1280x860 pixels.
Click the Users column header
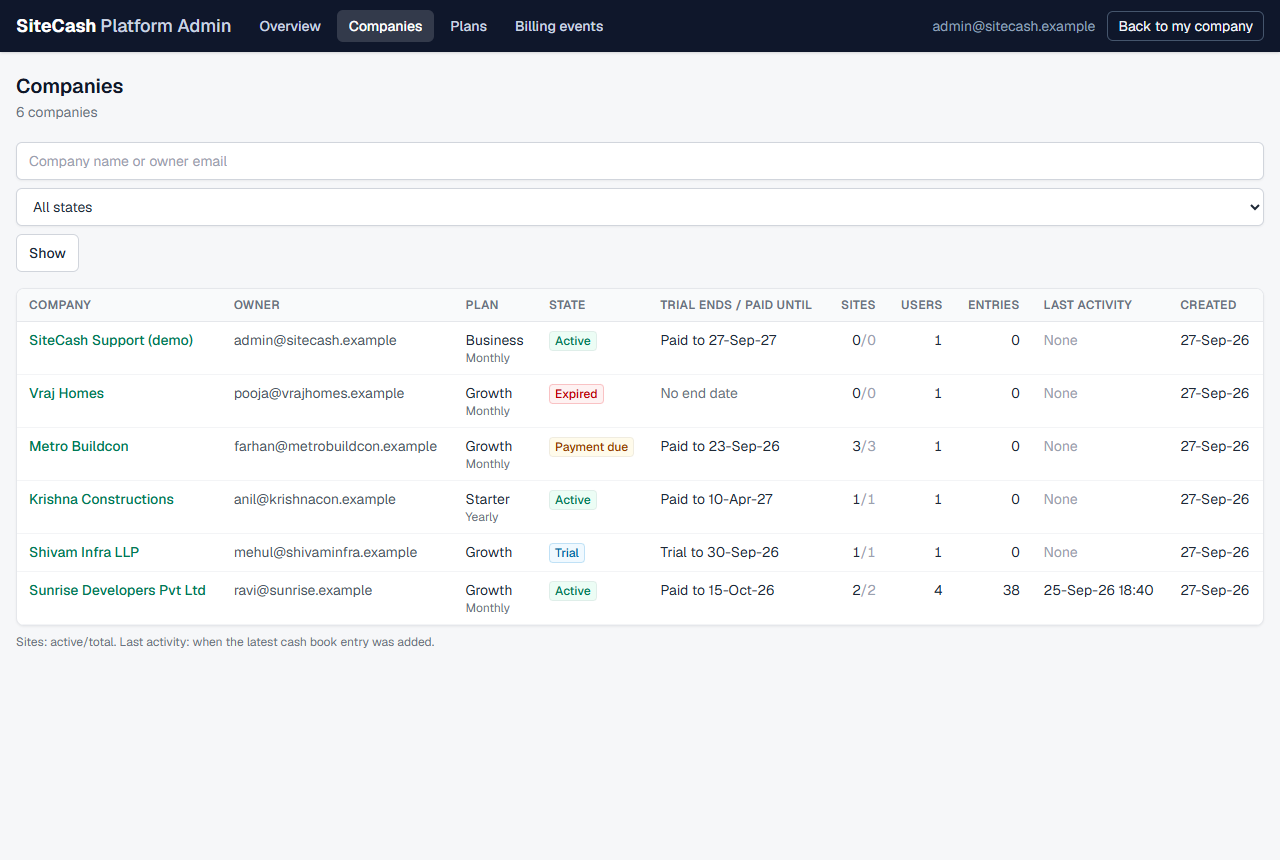click(921, 305)
